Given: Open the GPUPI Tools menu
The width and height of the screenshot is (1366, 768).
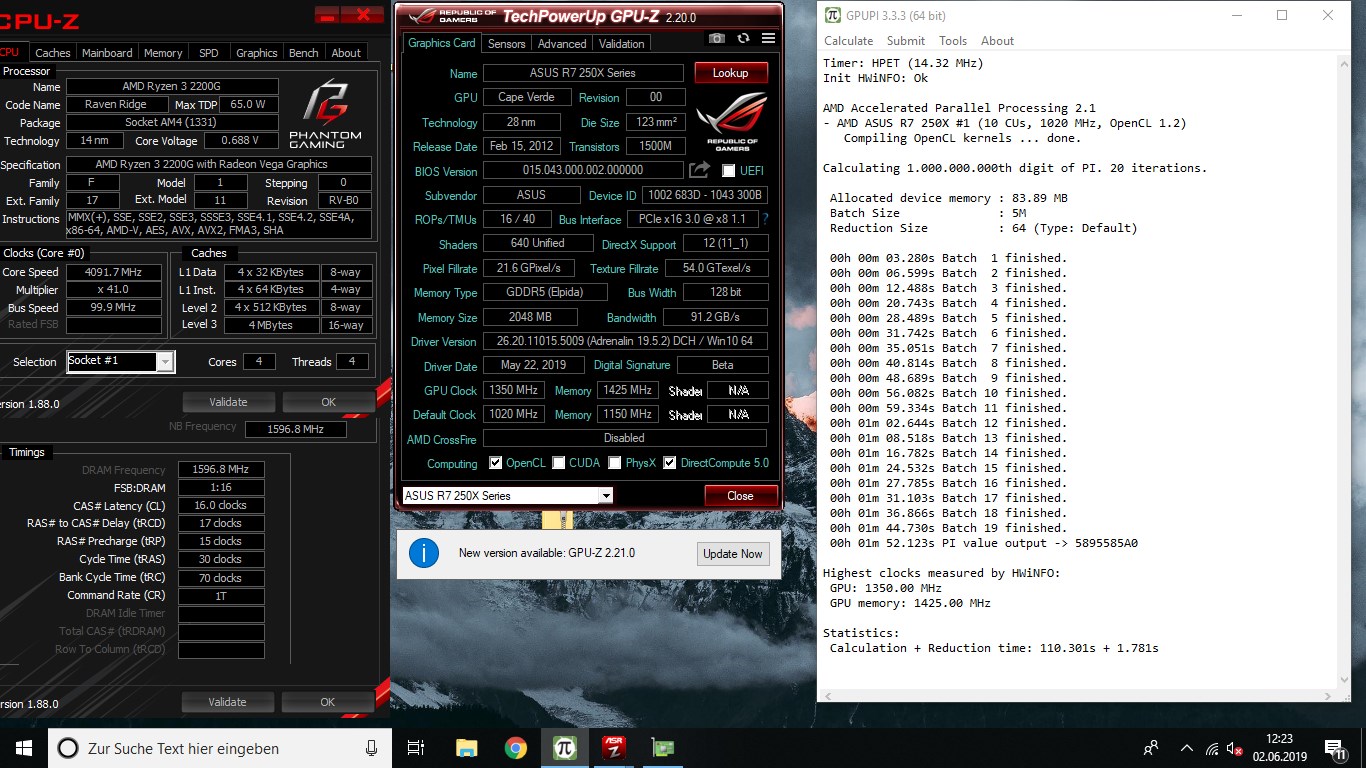Looking at the screenshot, I should 953,41.
